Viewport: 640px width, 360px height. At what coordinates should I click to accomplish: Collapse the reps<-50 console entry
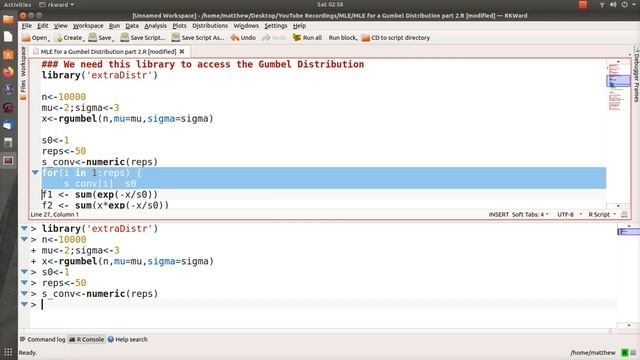[x=24, y=282]
